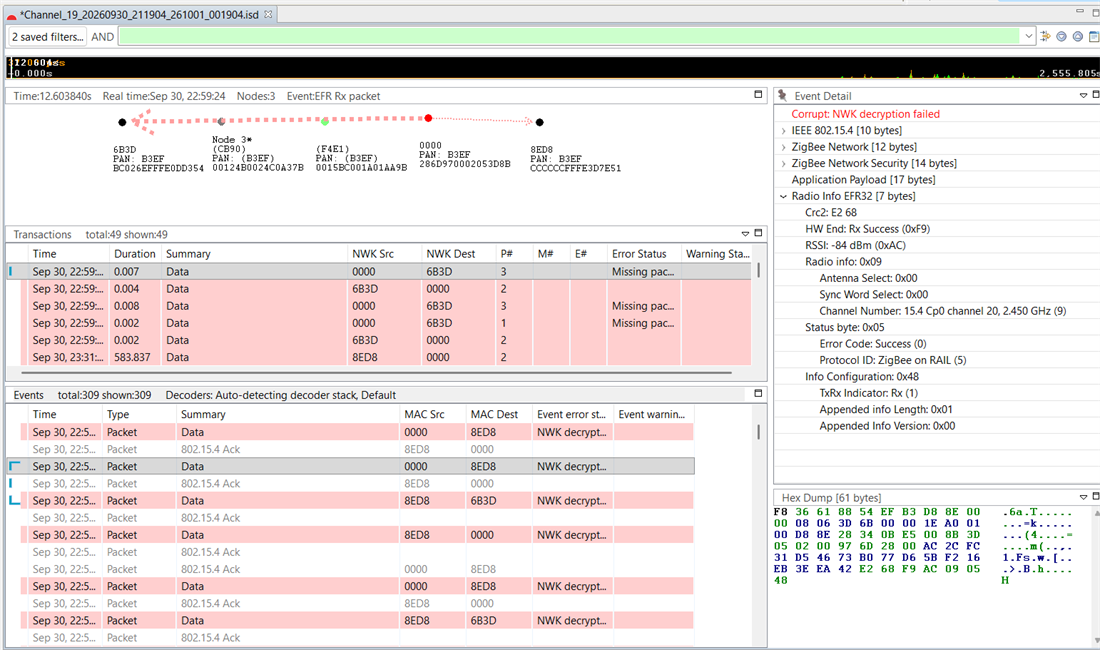Select Application Payload [17 bytes] entry
Screen dimensions: 1100x650
[863, 180]
